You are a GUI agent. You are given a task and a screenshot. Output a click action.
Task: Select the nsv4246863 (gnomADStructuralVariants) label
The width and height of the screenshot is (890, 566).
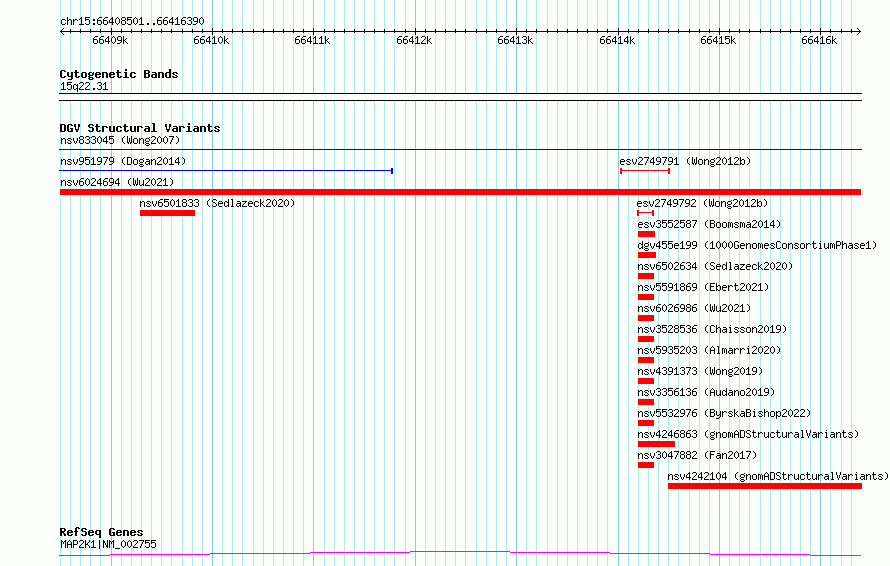point(748,434)
